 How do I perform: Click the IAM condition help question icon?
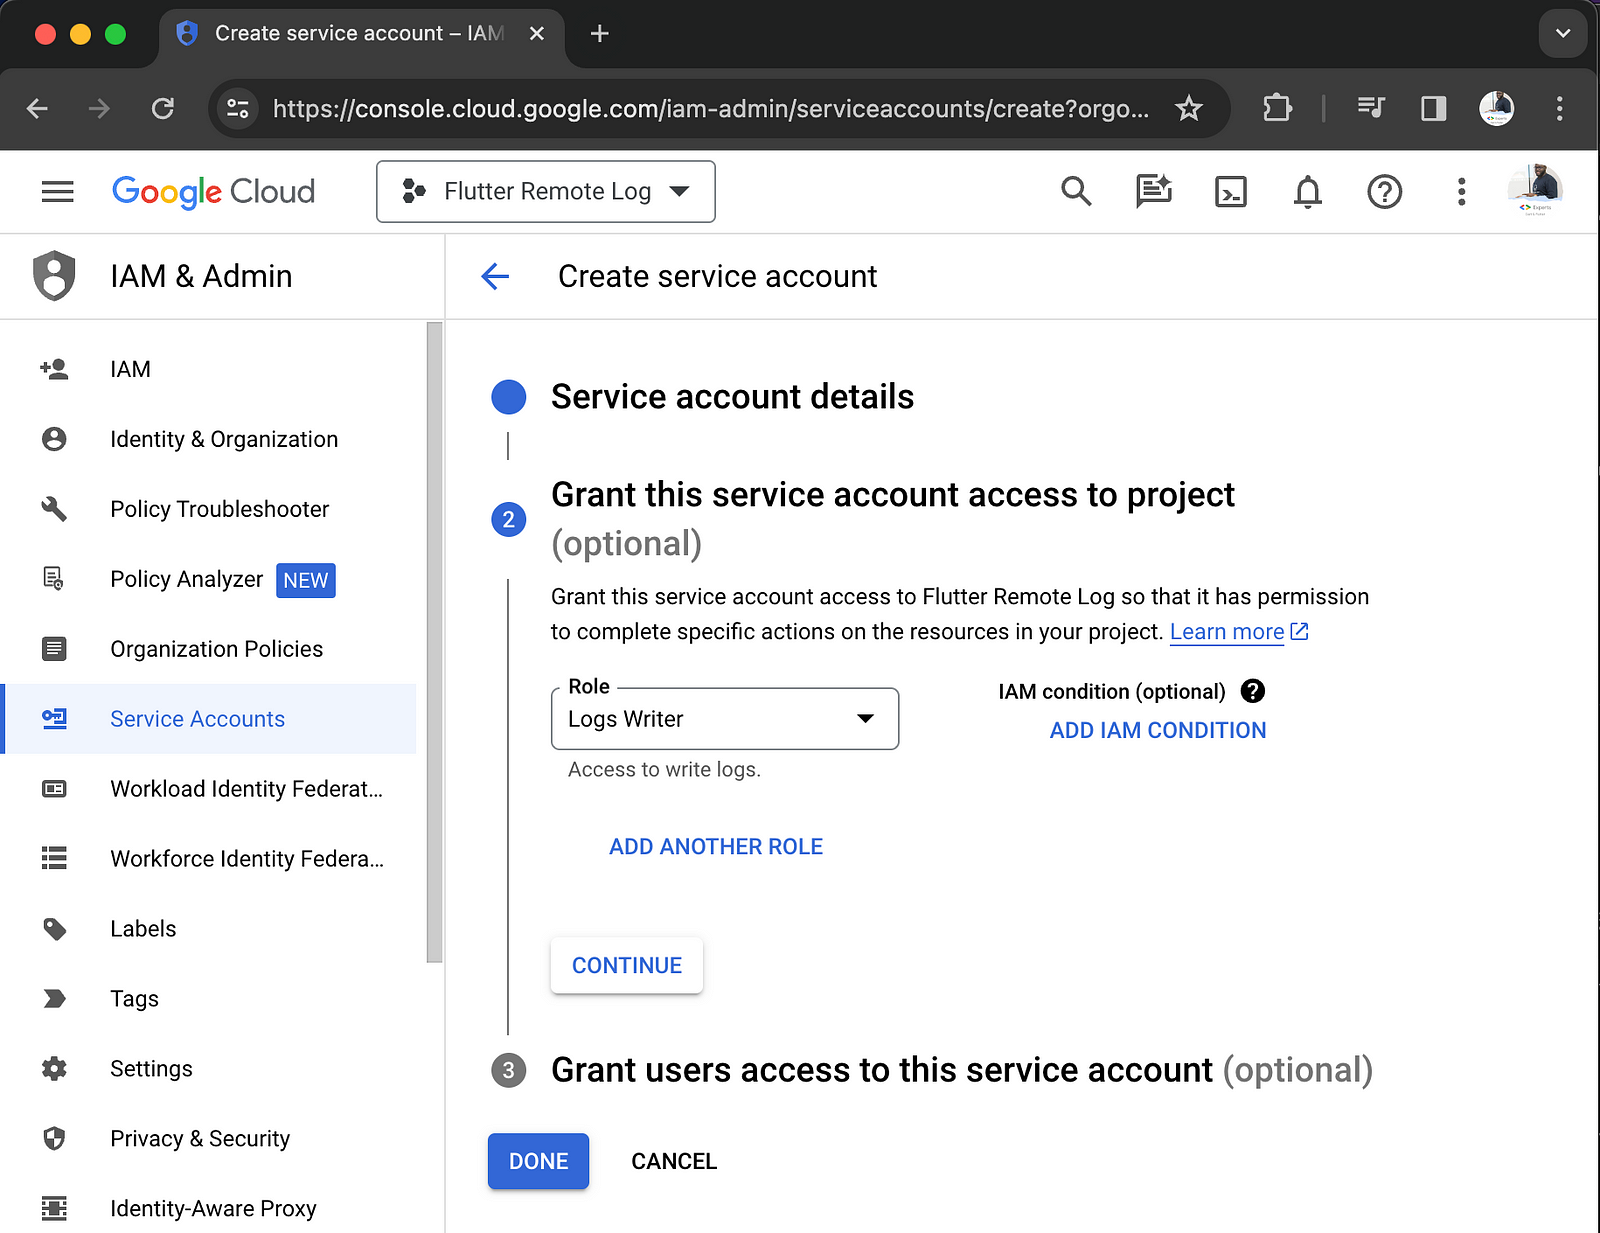(x=1252, y=691)
